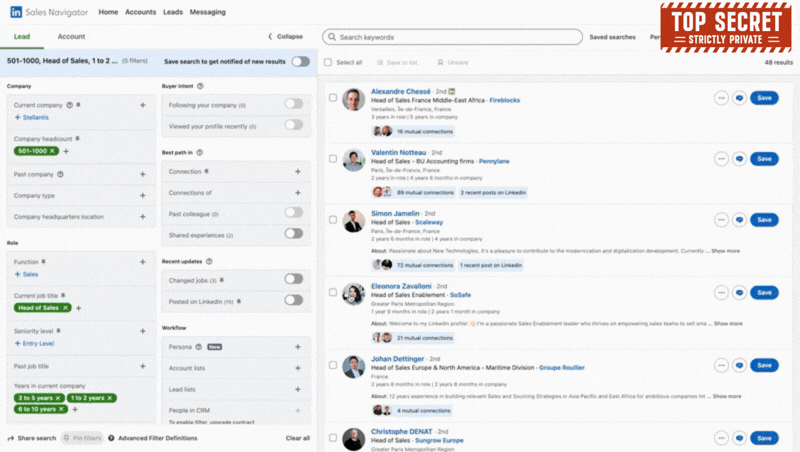Check the Select all checkbox

329,62
